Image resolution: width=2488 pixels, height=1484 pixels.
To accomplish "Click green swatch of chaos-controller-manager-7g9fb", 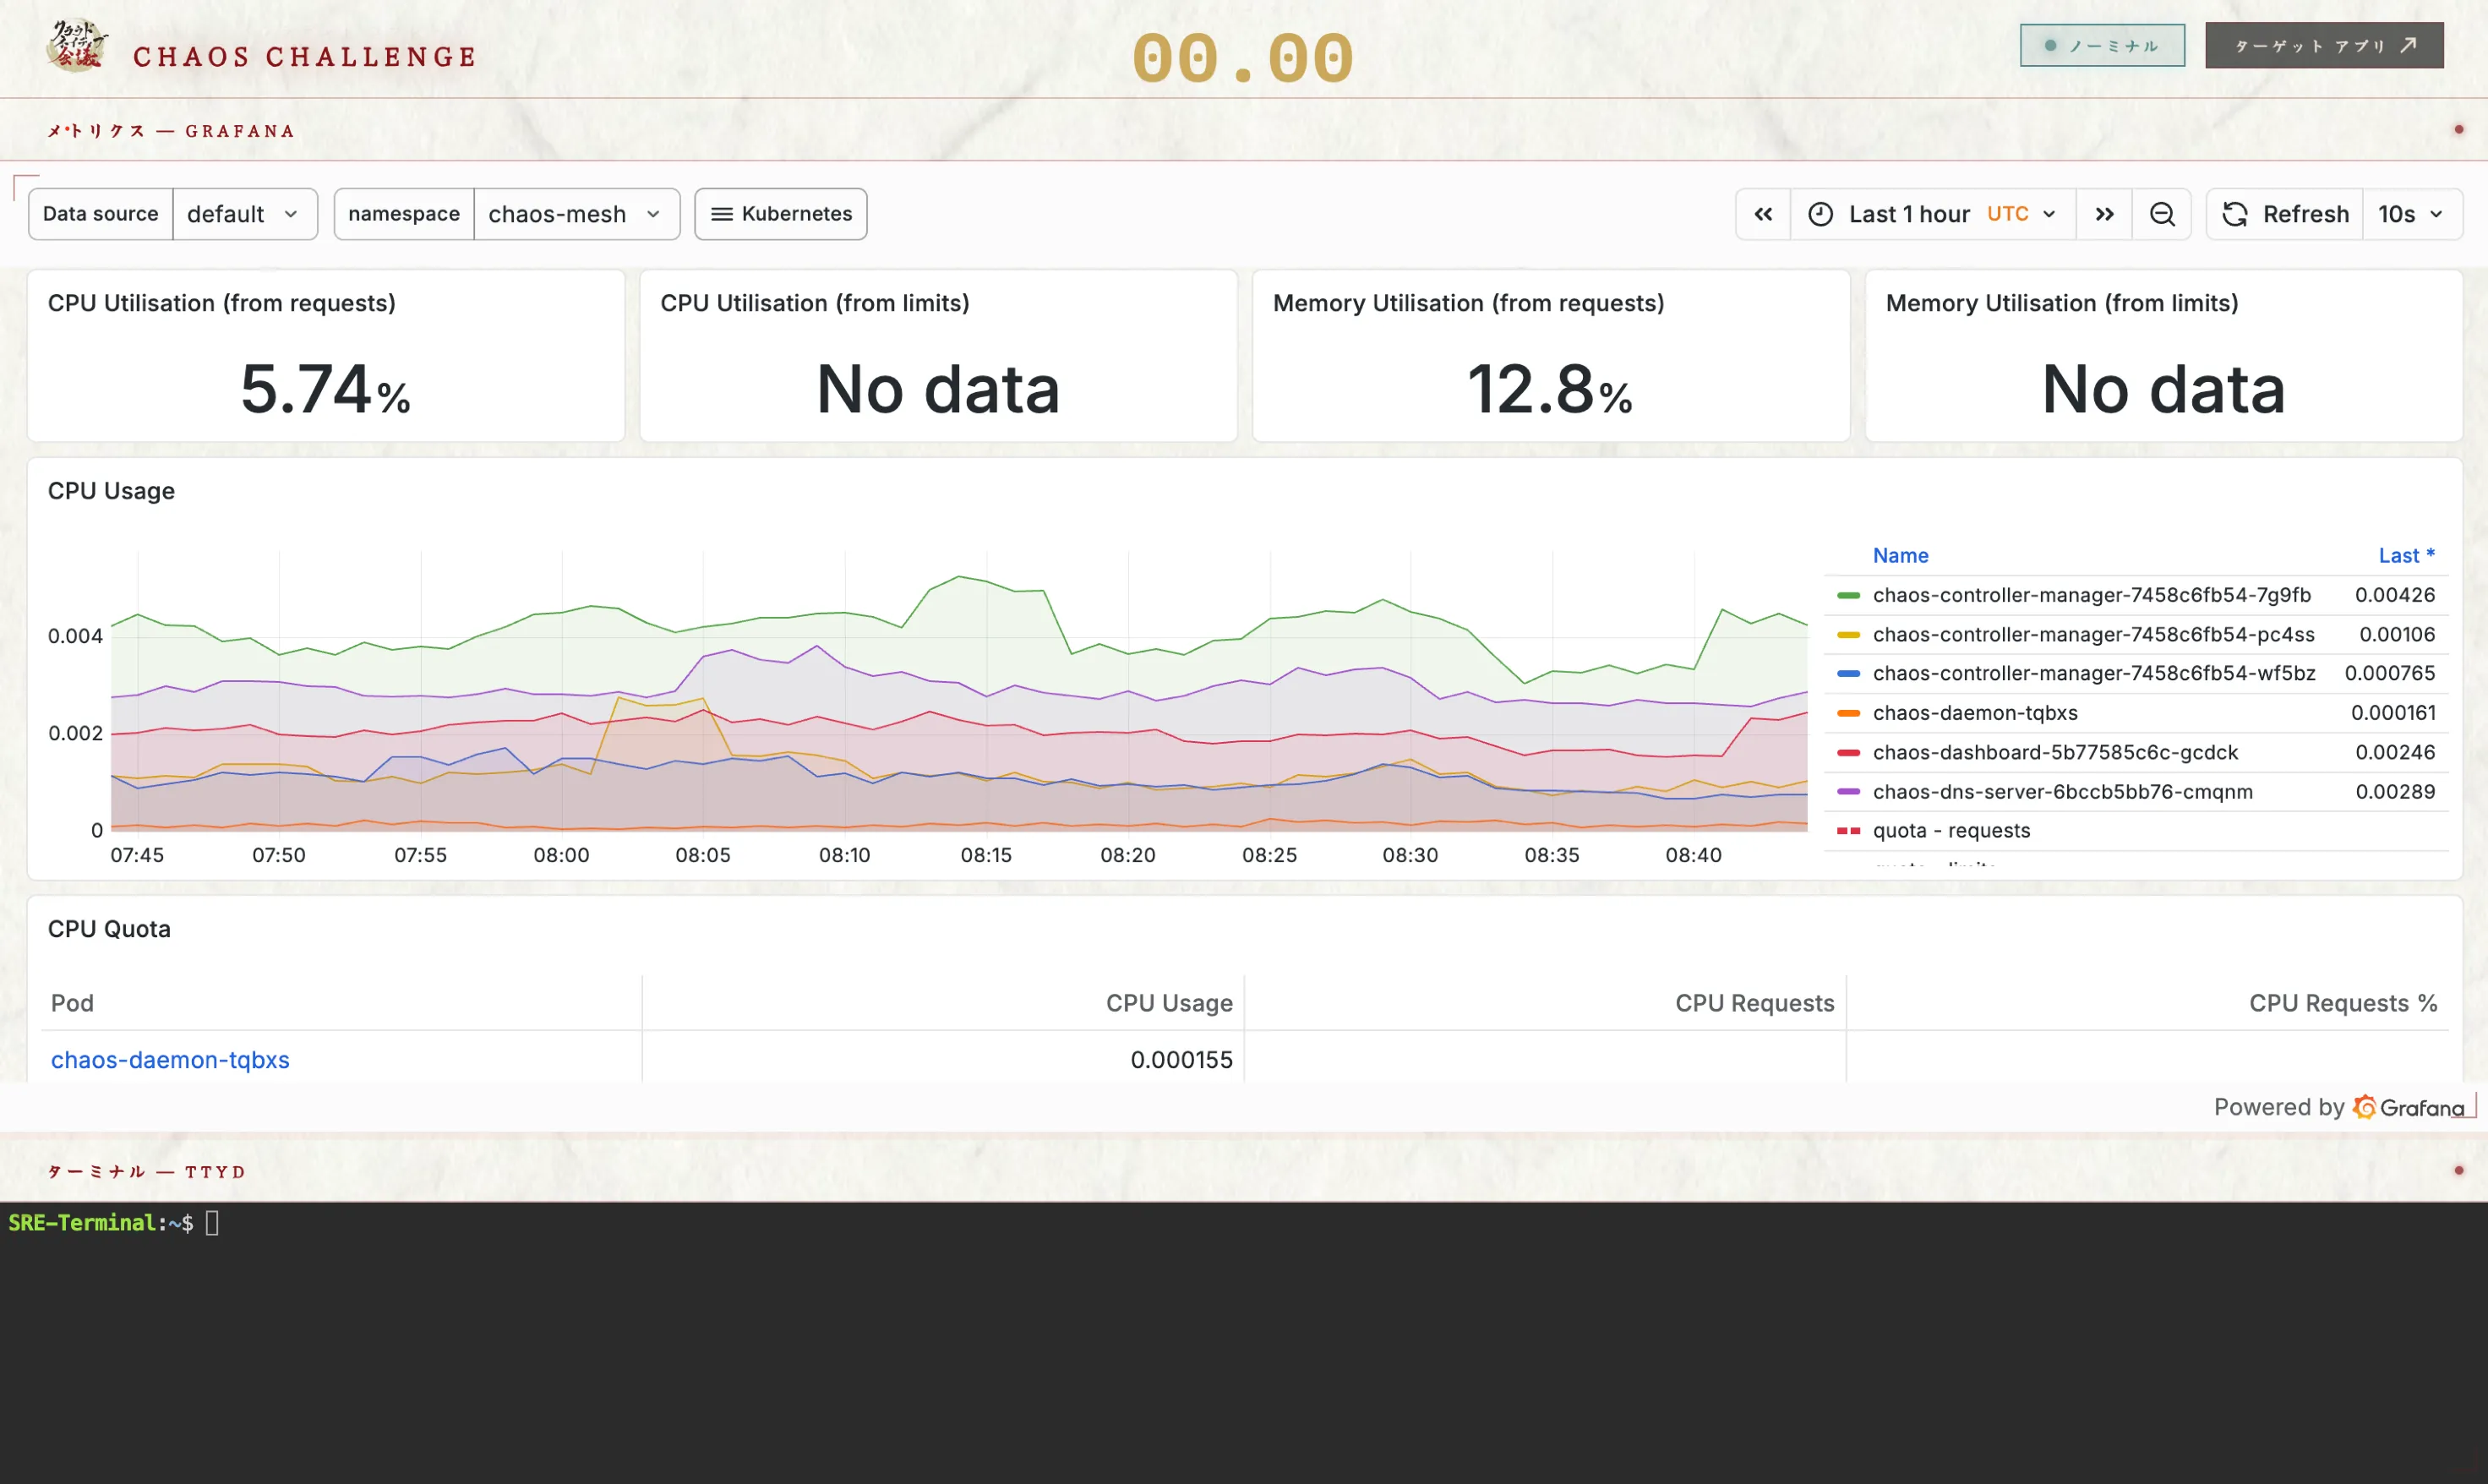I will pyautogui.click(x=1848, y=595).
